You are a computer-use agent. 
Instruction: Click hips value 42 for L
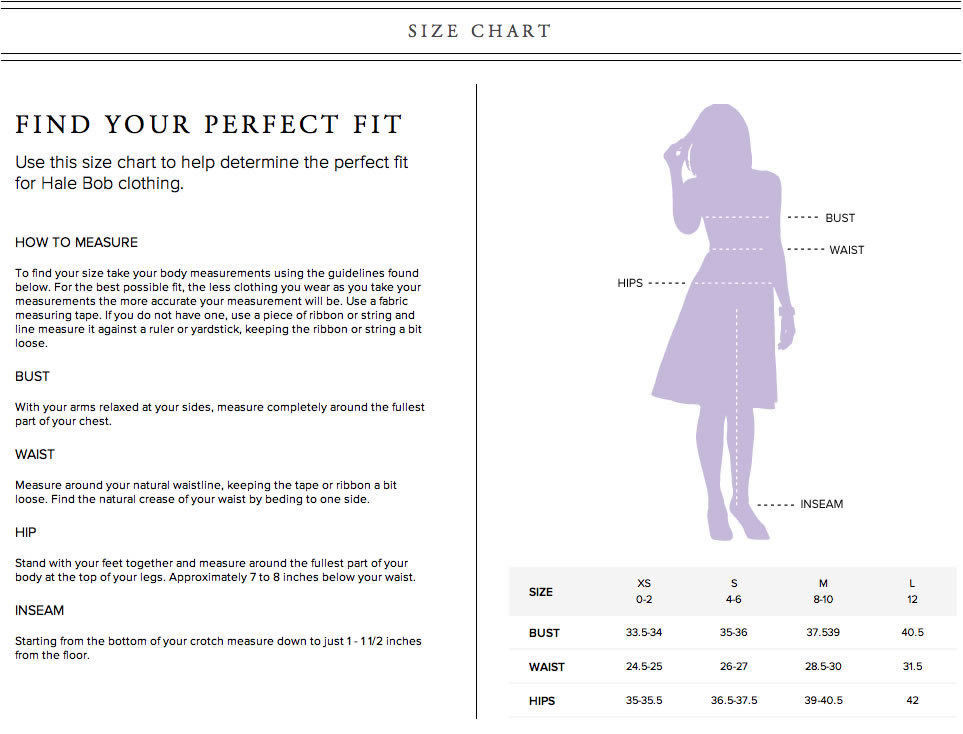(x=912, y=700)
